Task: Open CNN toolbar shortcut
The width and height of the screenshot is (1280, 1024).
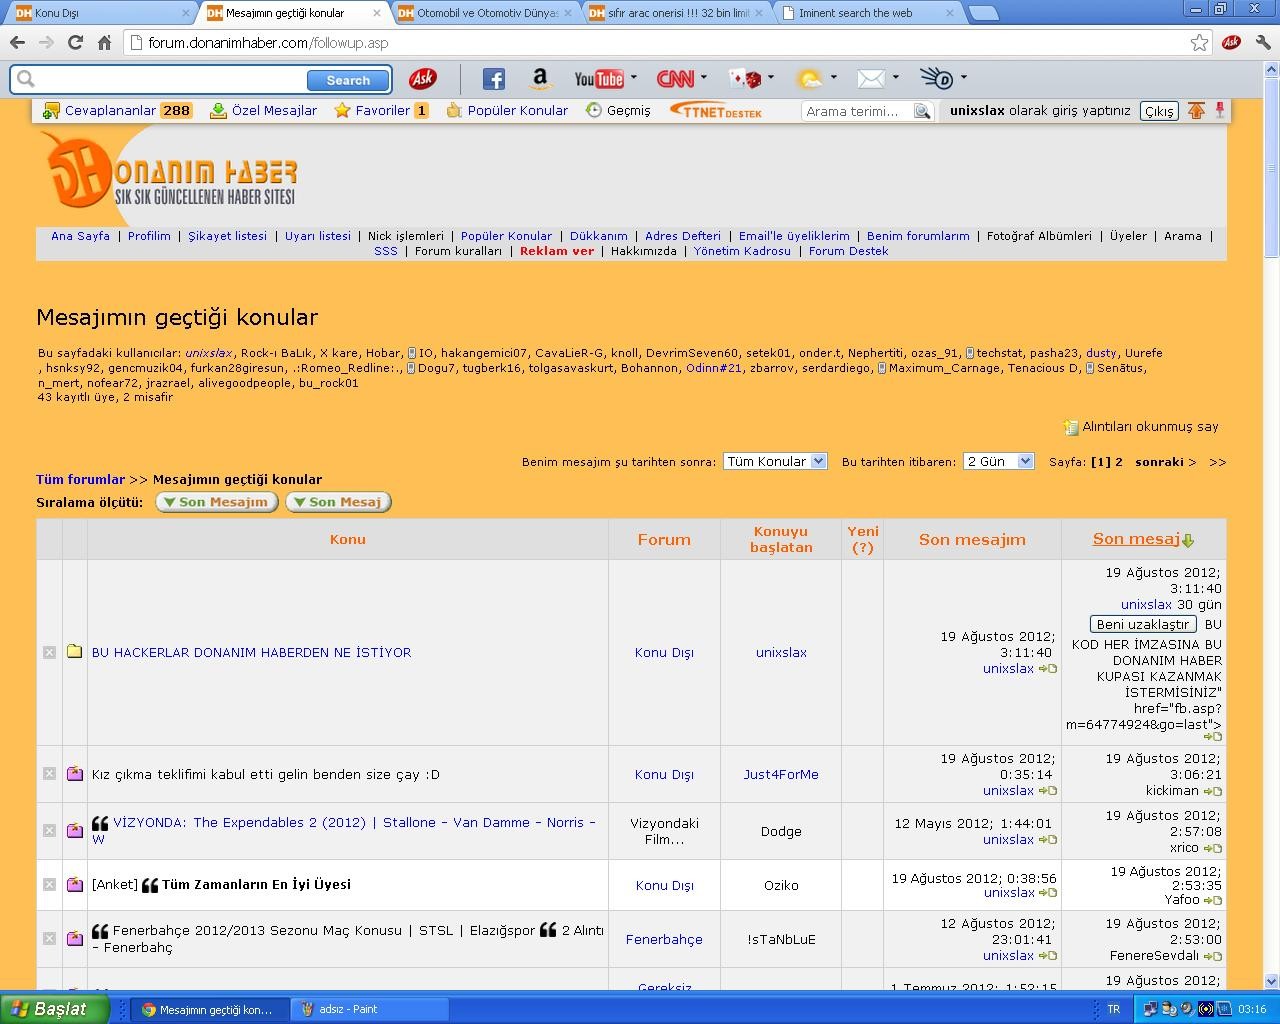Action: (x=676, y=79)
